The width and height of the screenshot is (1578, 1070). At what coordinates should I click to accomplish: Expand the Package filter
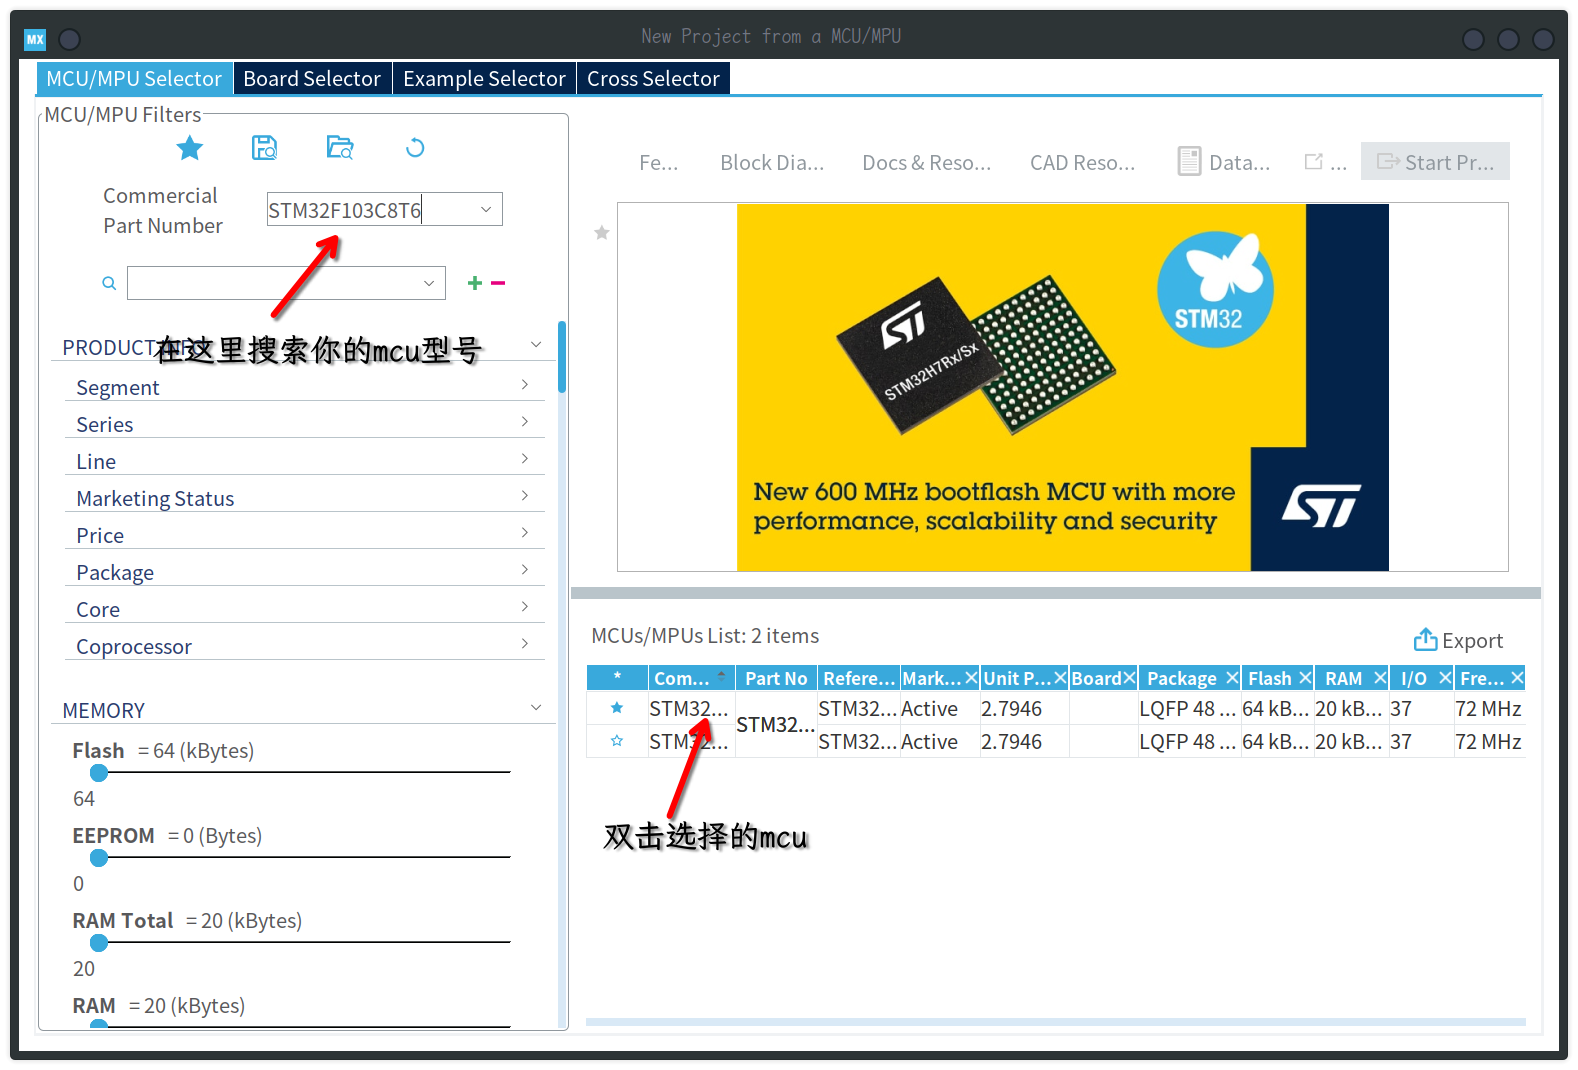coord(525,570)
